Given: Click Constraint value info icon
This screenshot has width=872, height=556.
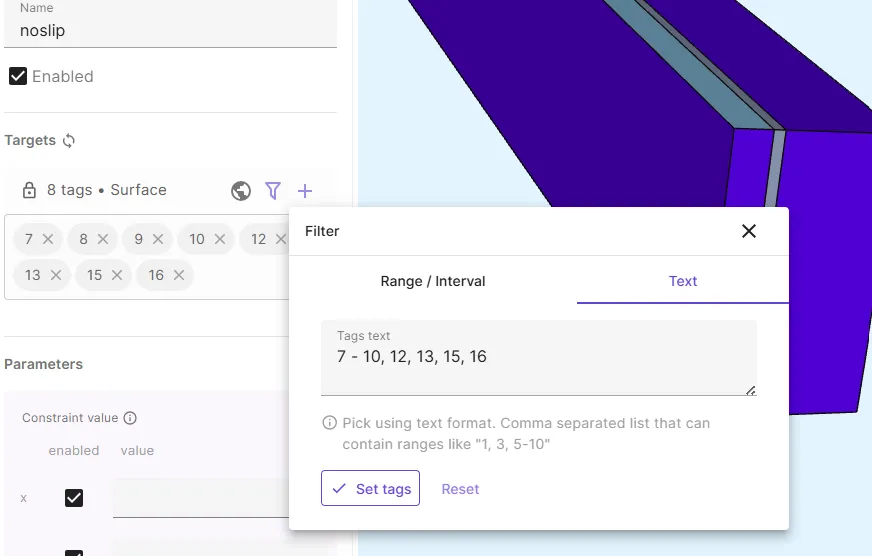Looking at the screenshot, I should point(130,418).
